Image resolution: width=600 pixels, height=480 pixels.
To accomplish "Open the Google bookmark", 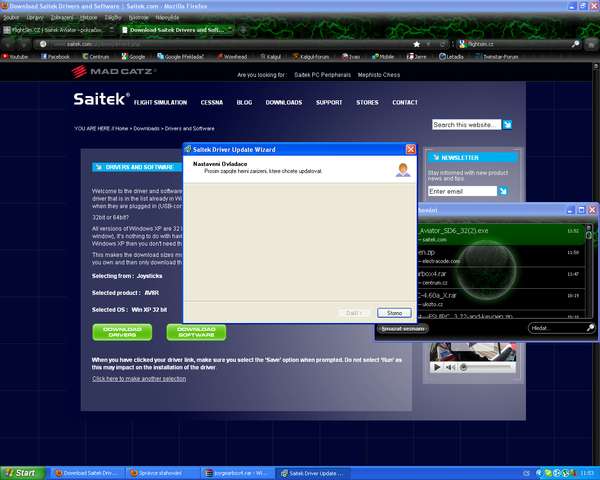I will pyautogui.click(x=133, y=57).
